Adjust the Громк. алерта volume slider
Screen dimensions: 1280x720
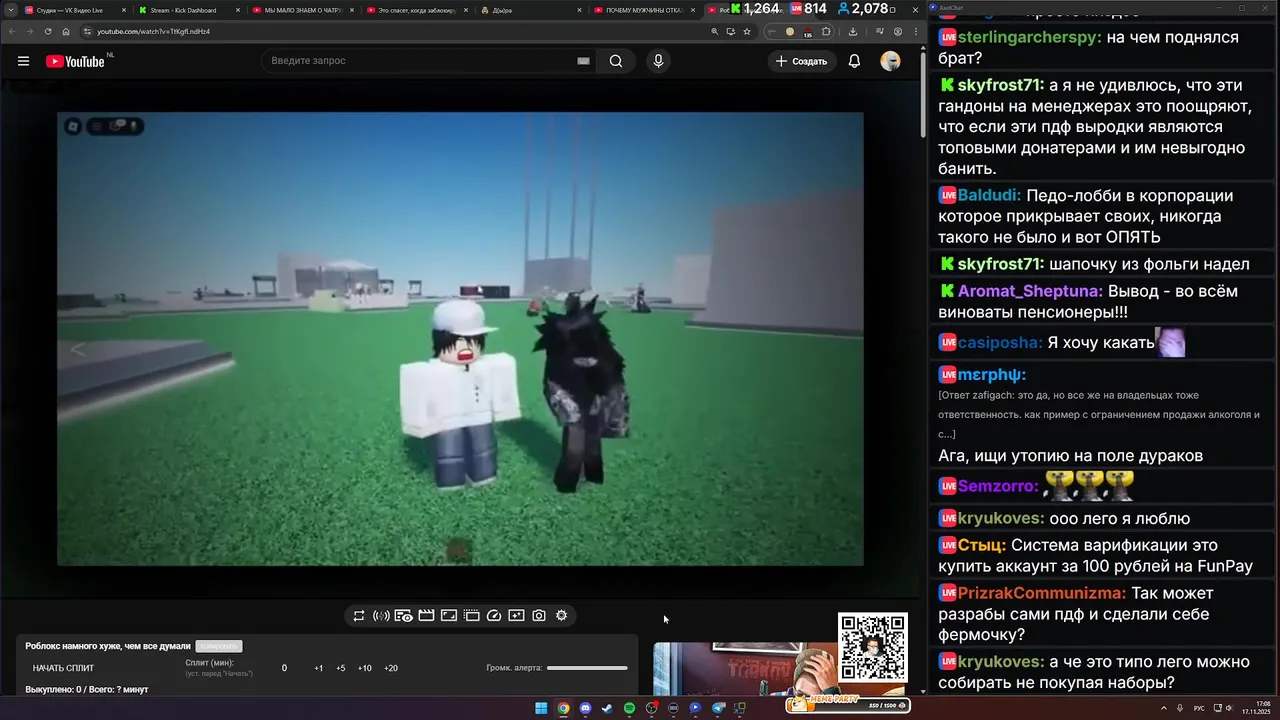[x=587, y=668]
